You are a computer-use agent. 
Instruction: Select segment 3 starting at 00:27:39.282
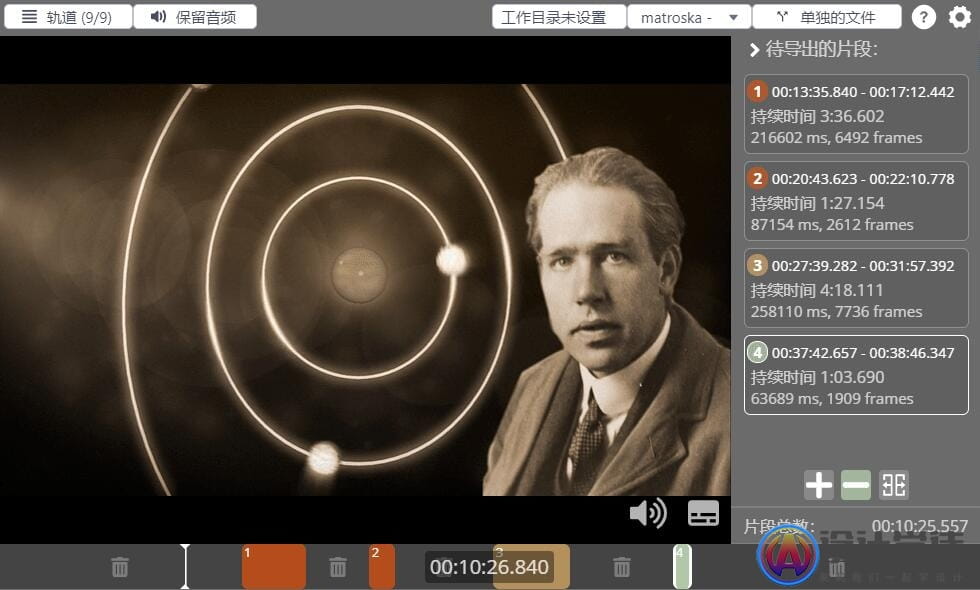856,288
